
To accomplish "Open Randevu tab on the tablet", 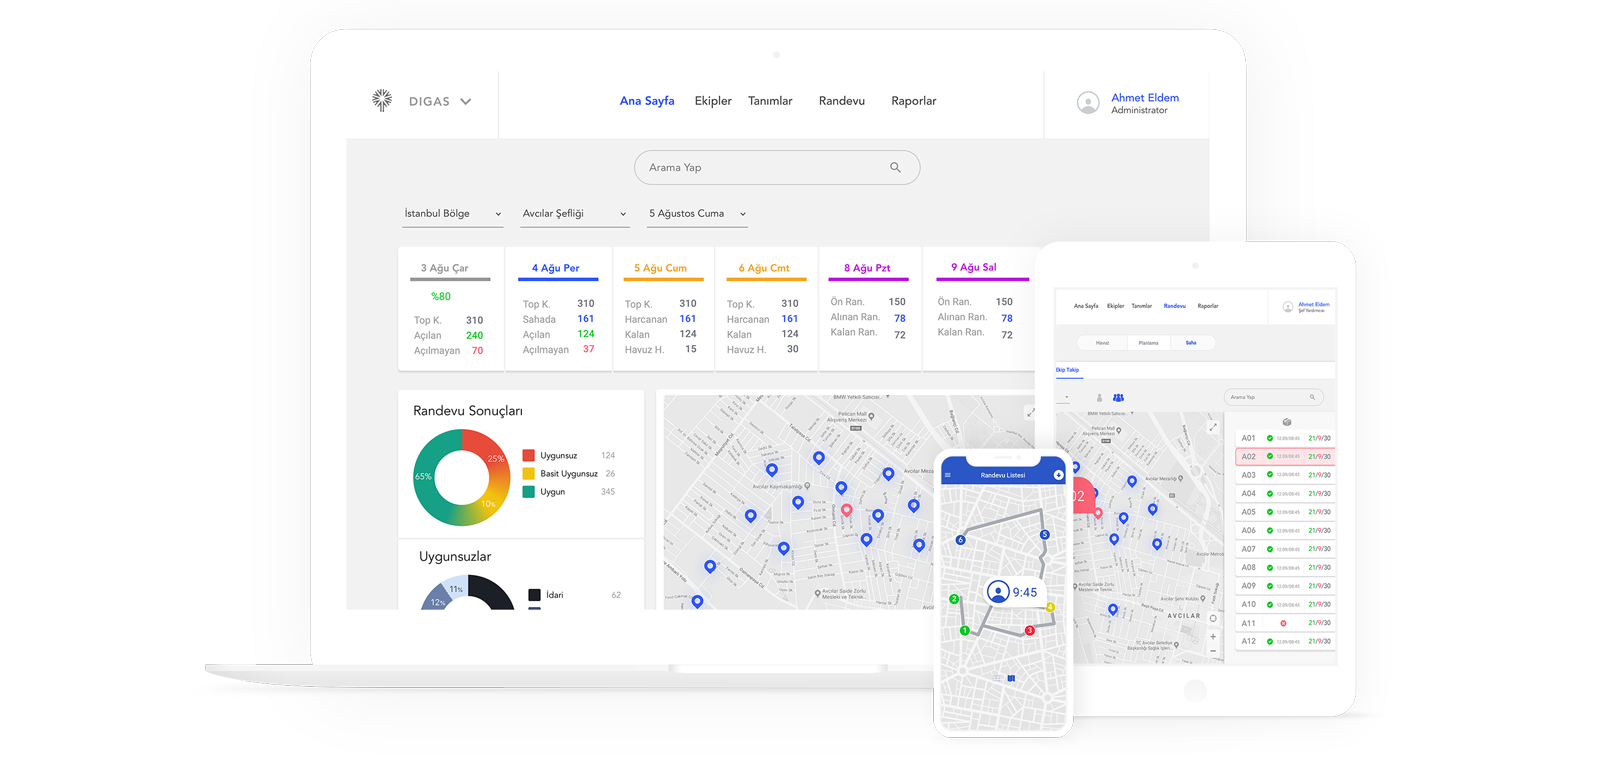I will [1175, 306].
